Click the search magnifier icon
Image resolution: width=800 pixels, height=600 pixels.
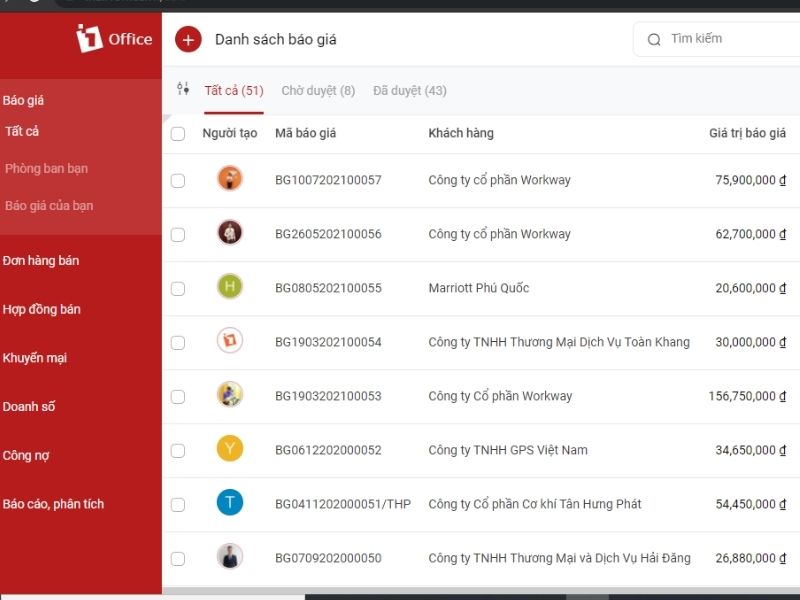(654, 39)
